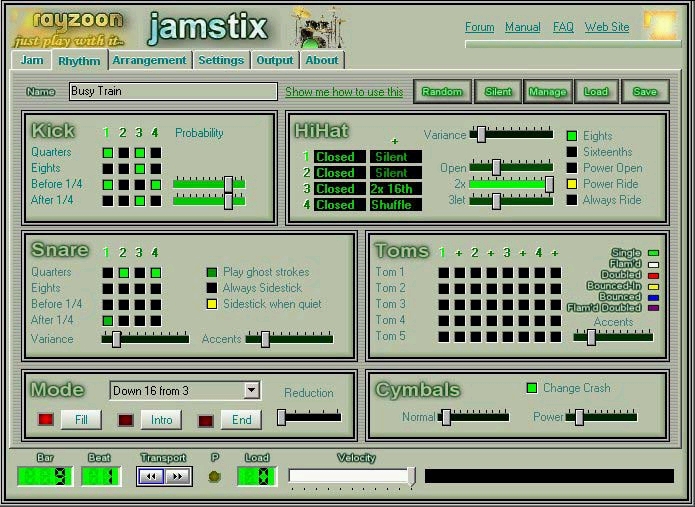Click the Bar counter display
The width and height of the screenshot is (695, 507).
coord(45,477)
